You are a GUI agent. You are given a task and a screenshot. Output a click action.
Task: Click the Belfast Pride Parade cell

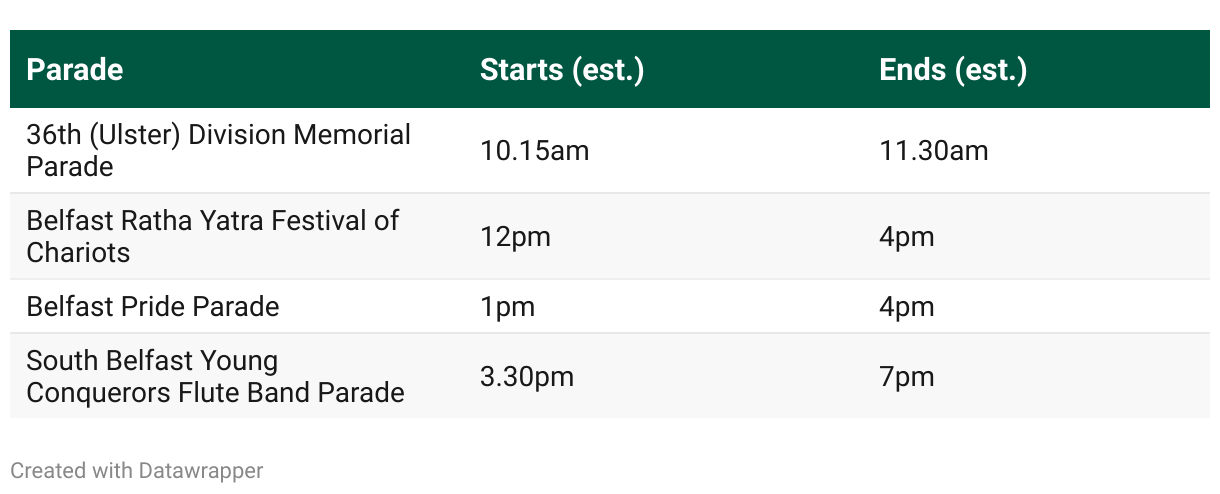point(153,306)
